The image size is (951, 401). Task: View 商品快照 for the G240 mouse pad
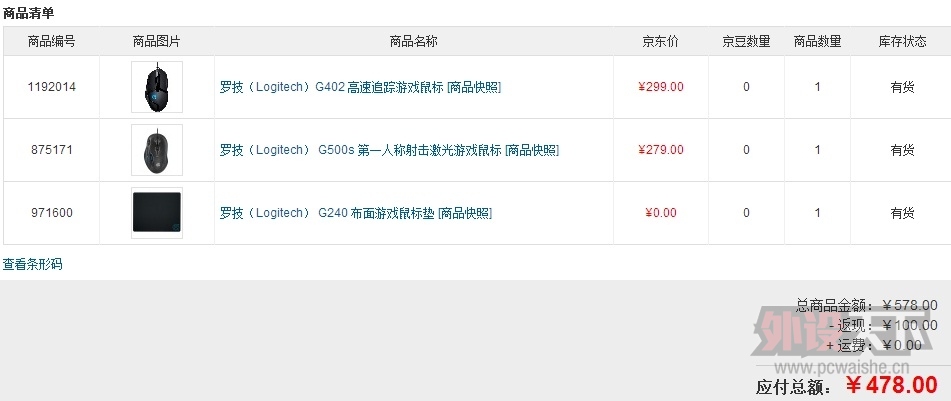click(465, 213)
